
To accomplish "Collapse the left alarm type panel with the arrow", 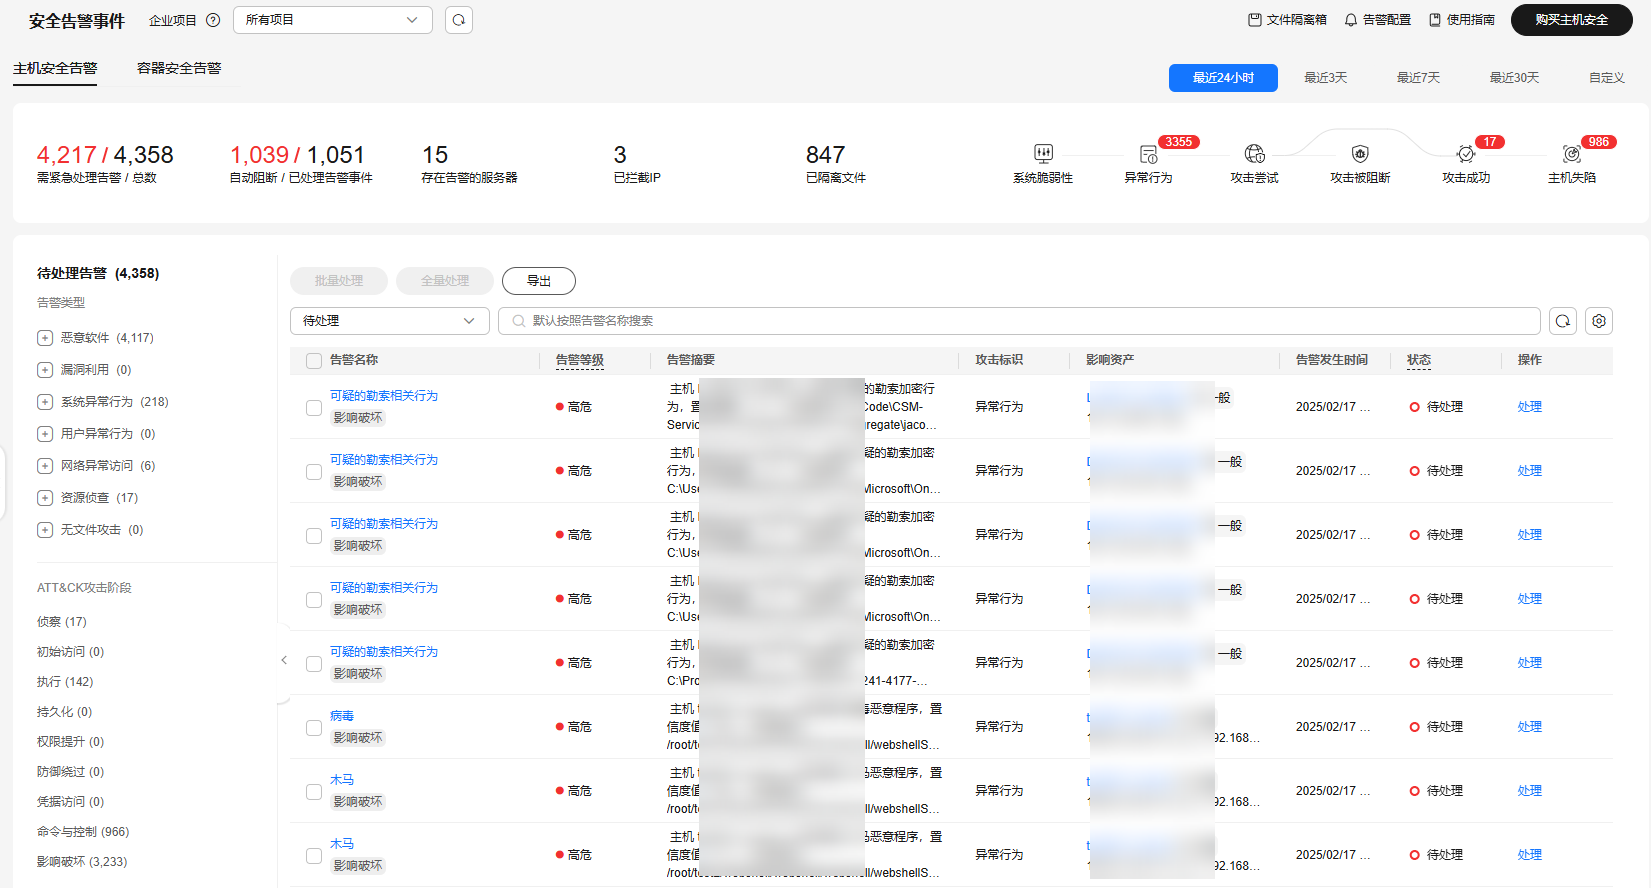I will 284,660.
